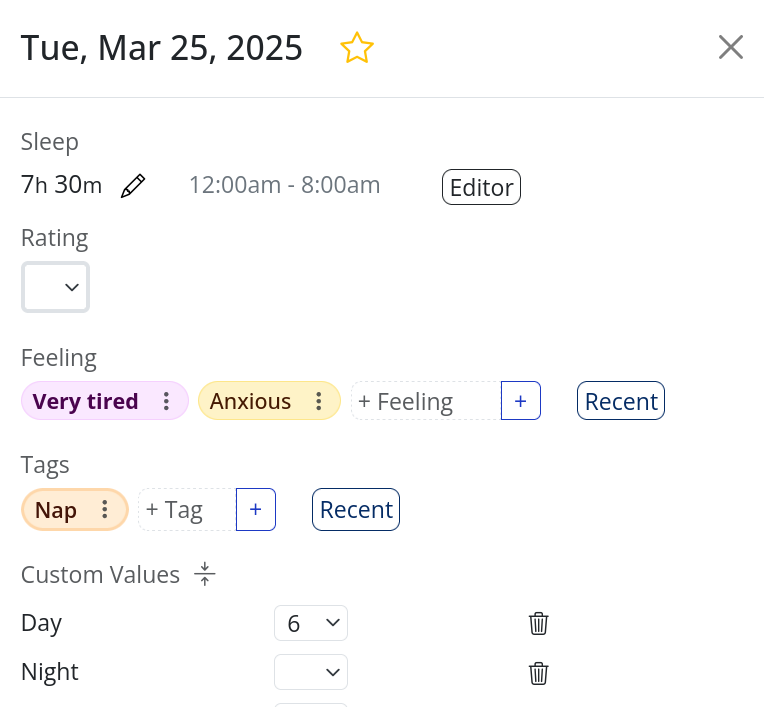Delete the Night custom value
The height and width of the screenshot is (707, 764).
pyautogui.click(x=538, y=672)
